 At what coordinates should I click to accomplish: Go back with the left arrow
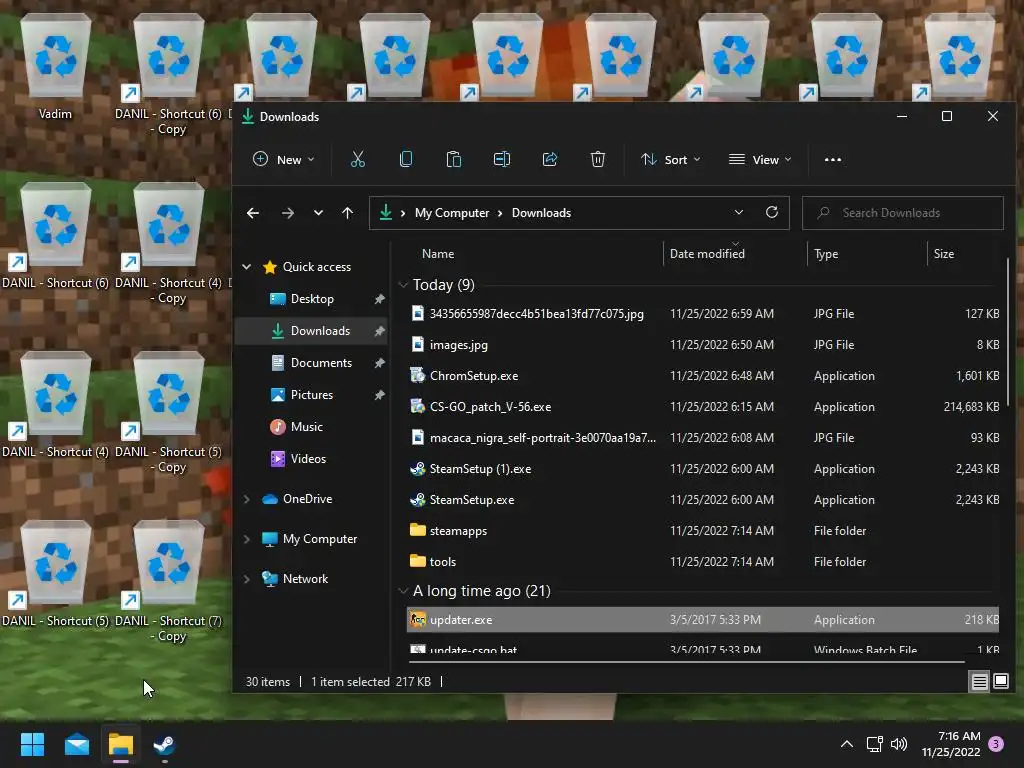253,213
